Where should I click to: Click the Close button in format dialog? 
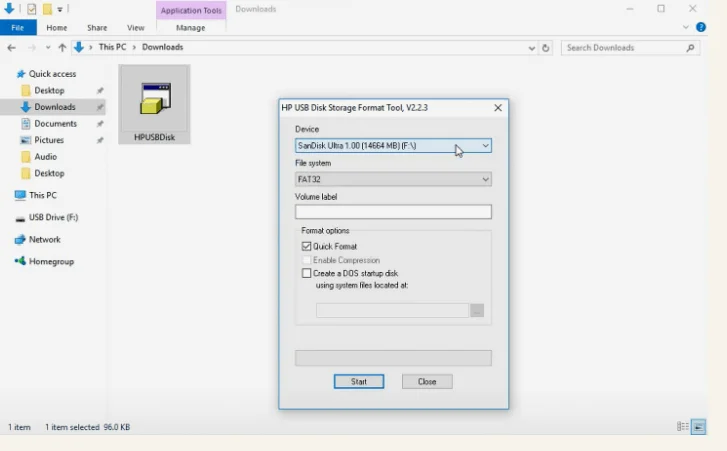(x=427, y=382)
